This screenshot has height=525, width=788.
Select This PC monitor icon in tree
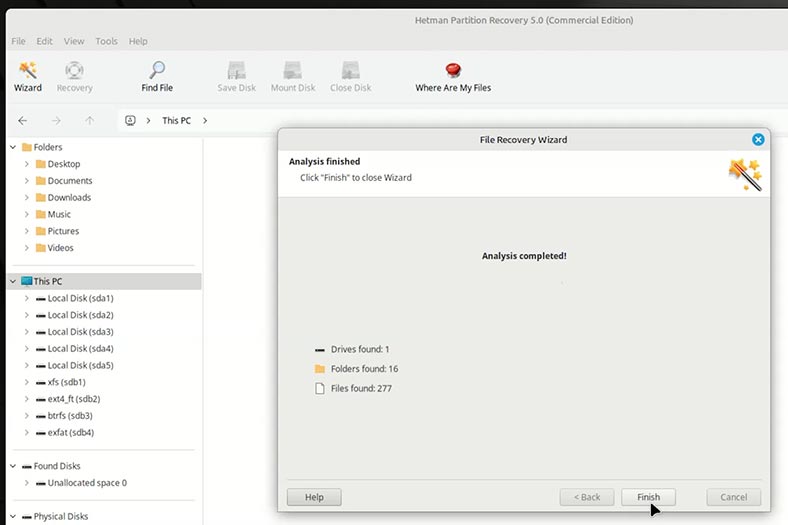click(x=27, y=281)
